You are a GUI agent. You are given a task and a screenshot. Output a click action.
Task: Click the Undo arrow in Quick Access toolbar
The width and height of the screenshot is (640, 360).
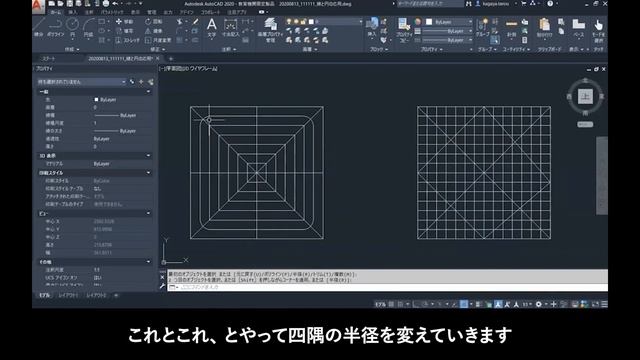[116, 4]
